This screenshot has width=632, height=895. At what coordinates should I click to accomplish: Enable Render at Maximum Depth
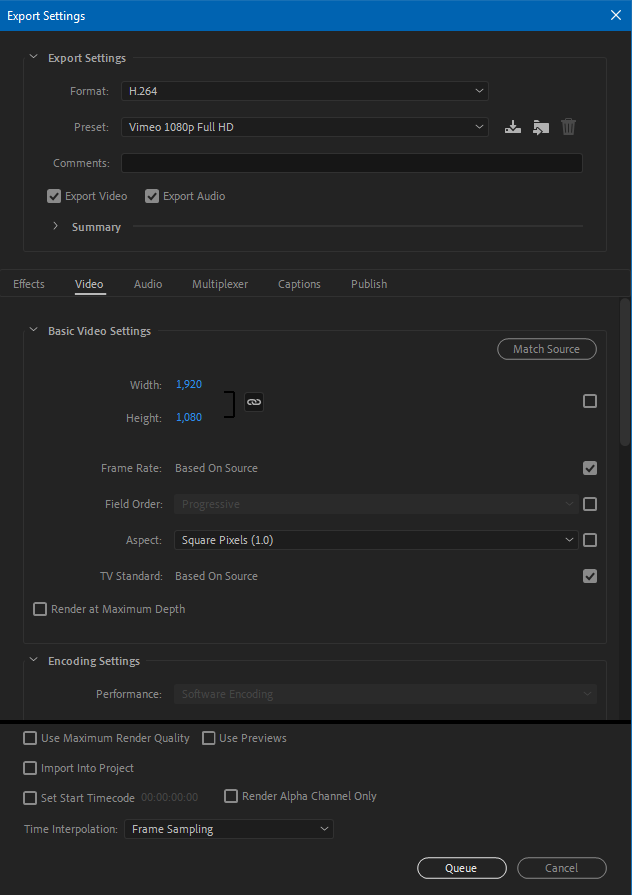(40, 608)
